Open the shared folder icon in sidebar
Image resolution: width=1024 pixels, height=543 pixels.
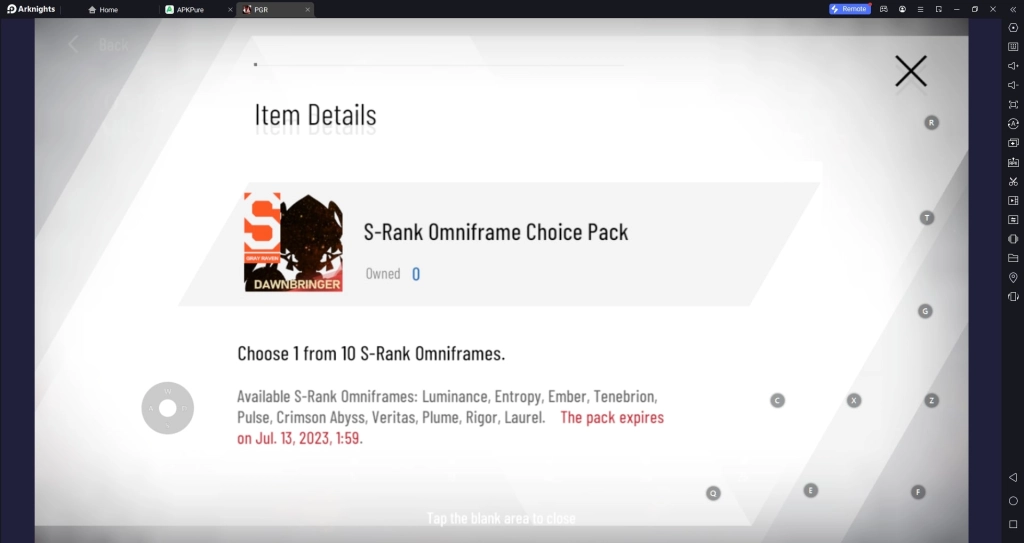coord(1013,258)
